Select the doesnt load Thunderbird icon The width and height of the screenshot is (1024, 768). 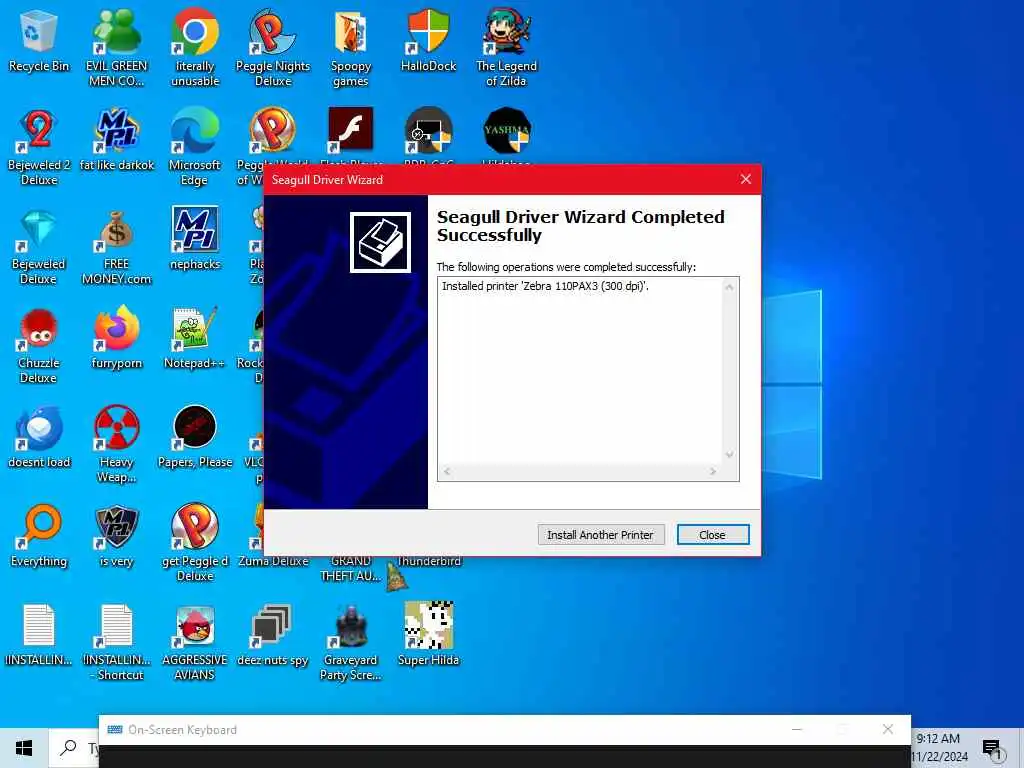[39, 436]
